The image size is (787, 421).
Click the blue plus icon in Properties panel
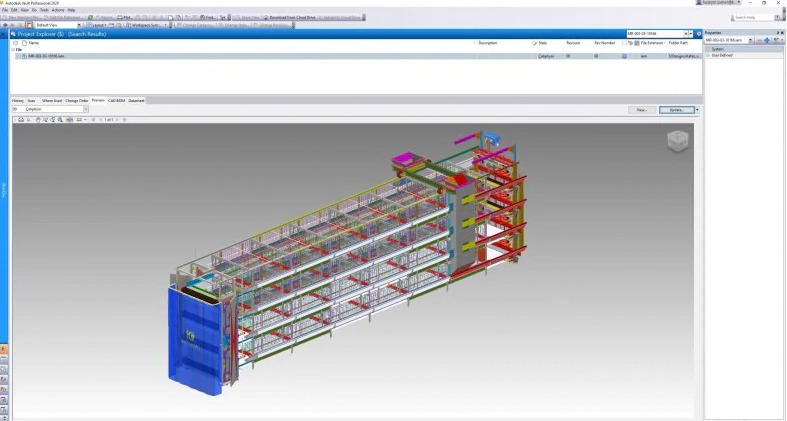tap(766, 40)
